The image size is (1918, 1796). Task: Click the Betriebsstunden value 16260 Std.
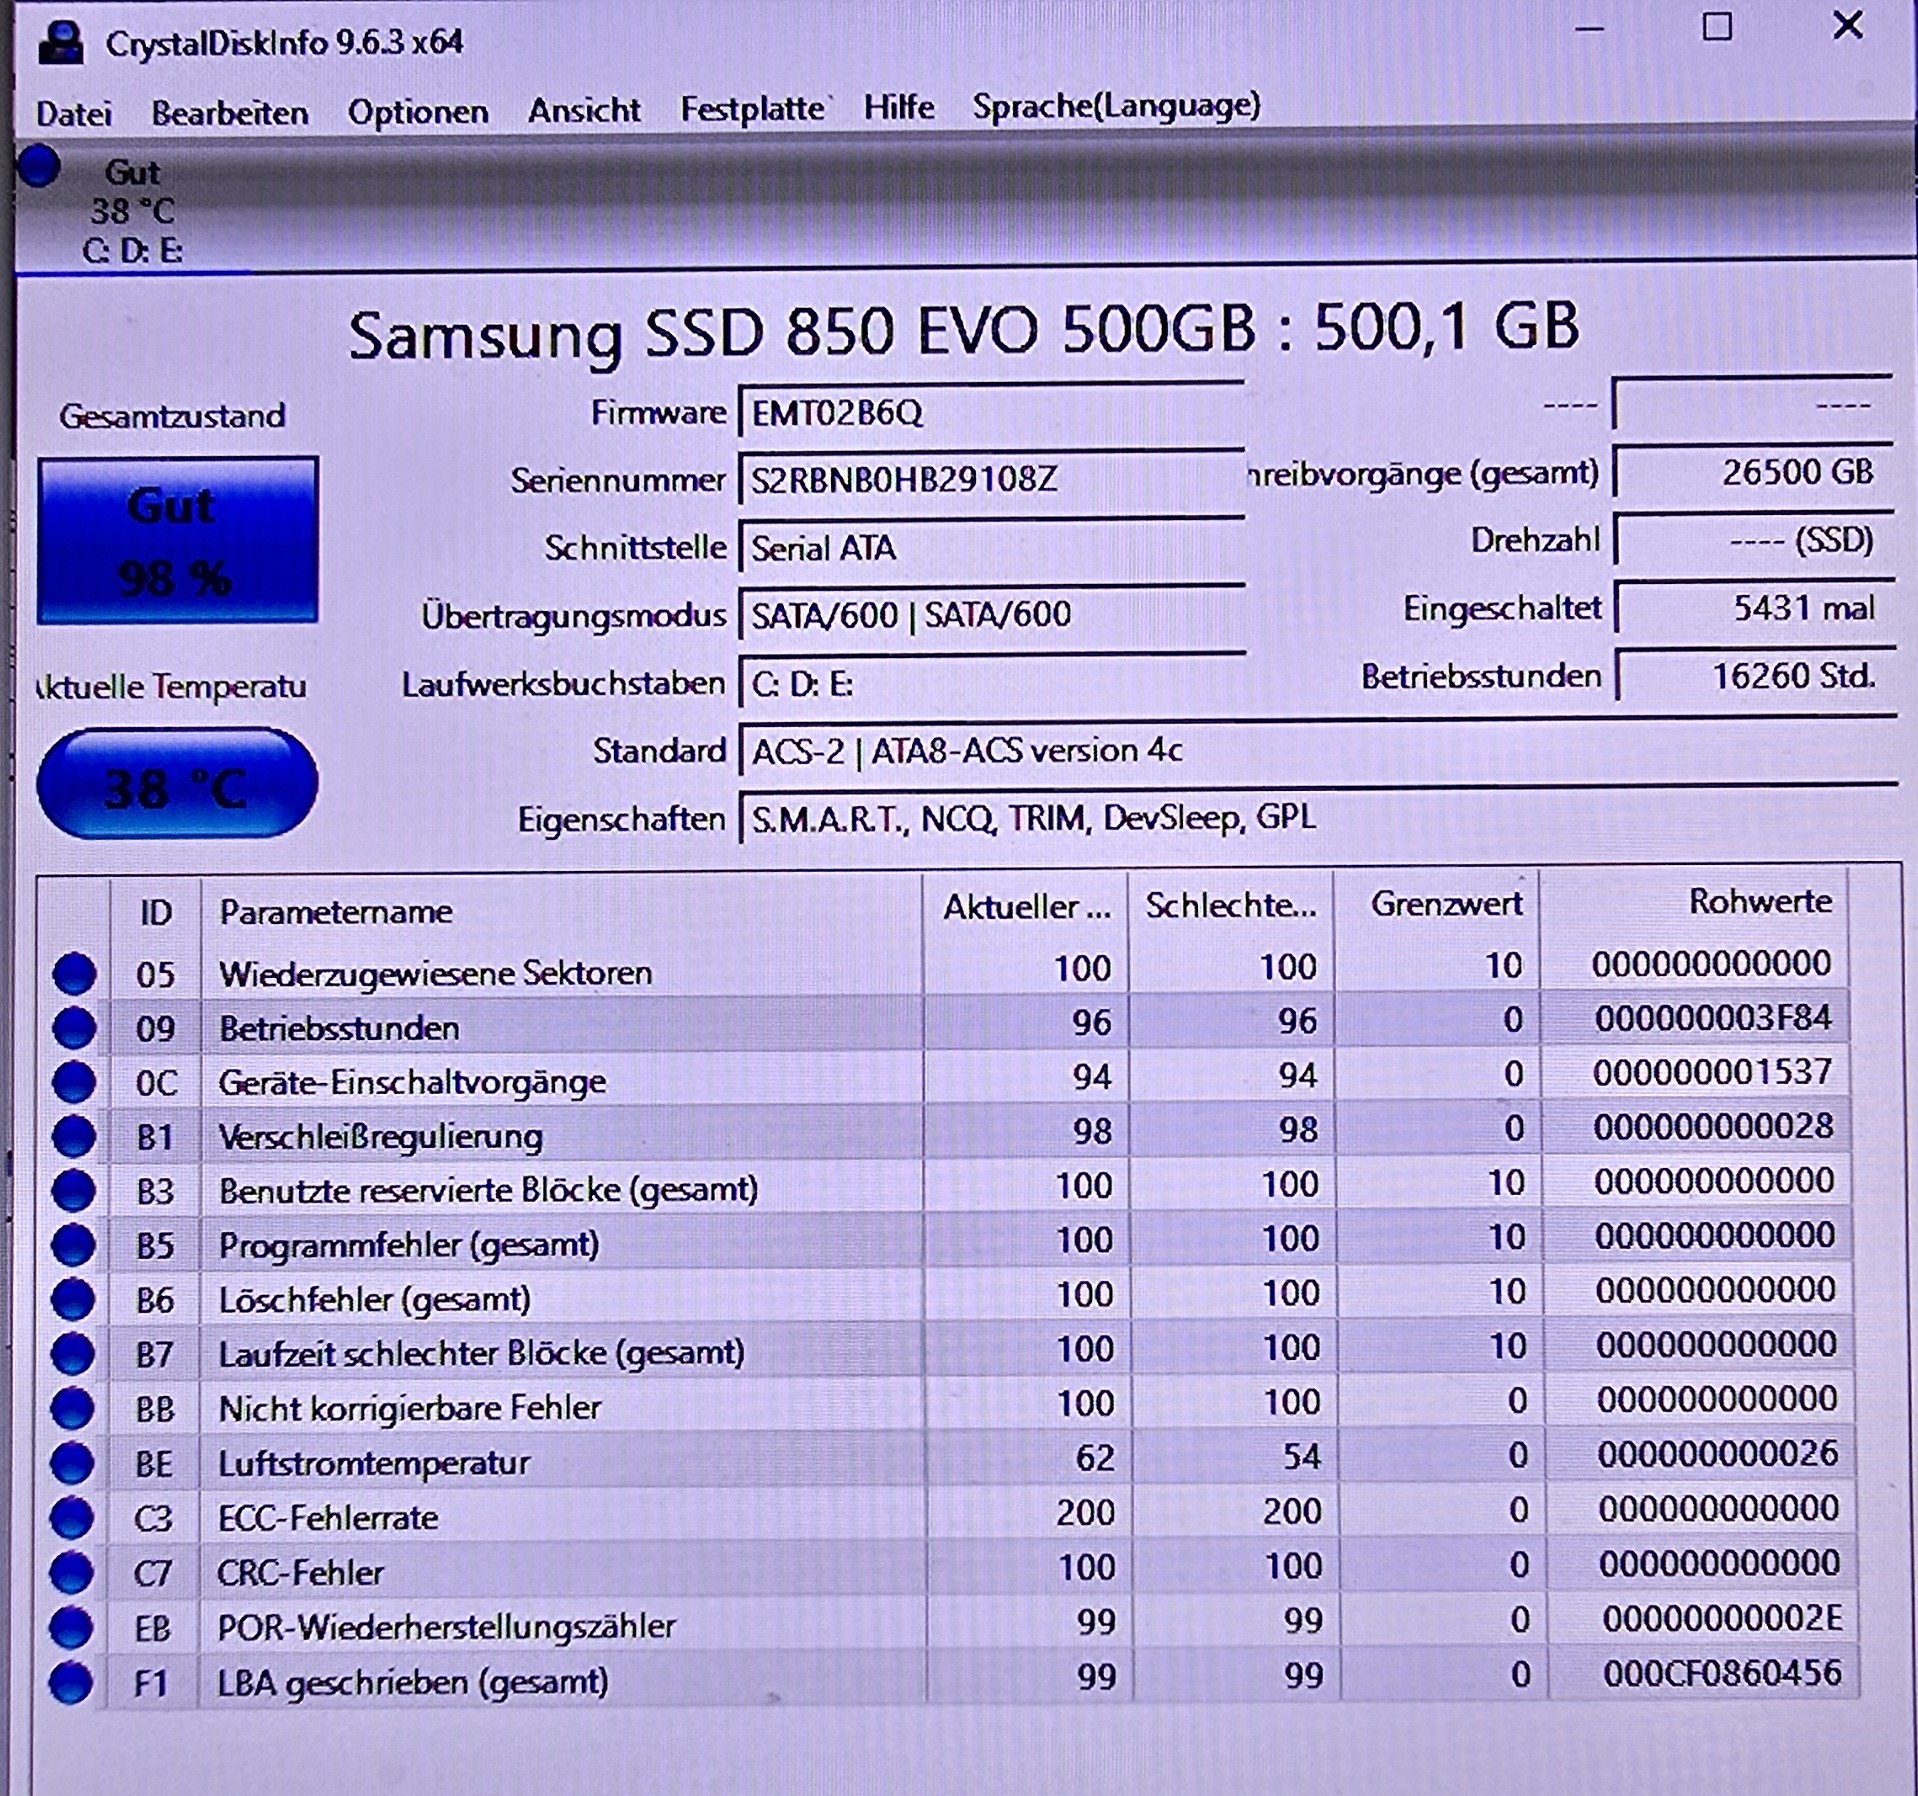click(x=1756, y=676)
